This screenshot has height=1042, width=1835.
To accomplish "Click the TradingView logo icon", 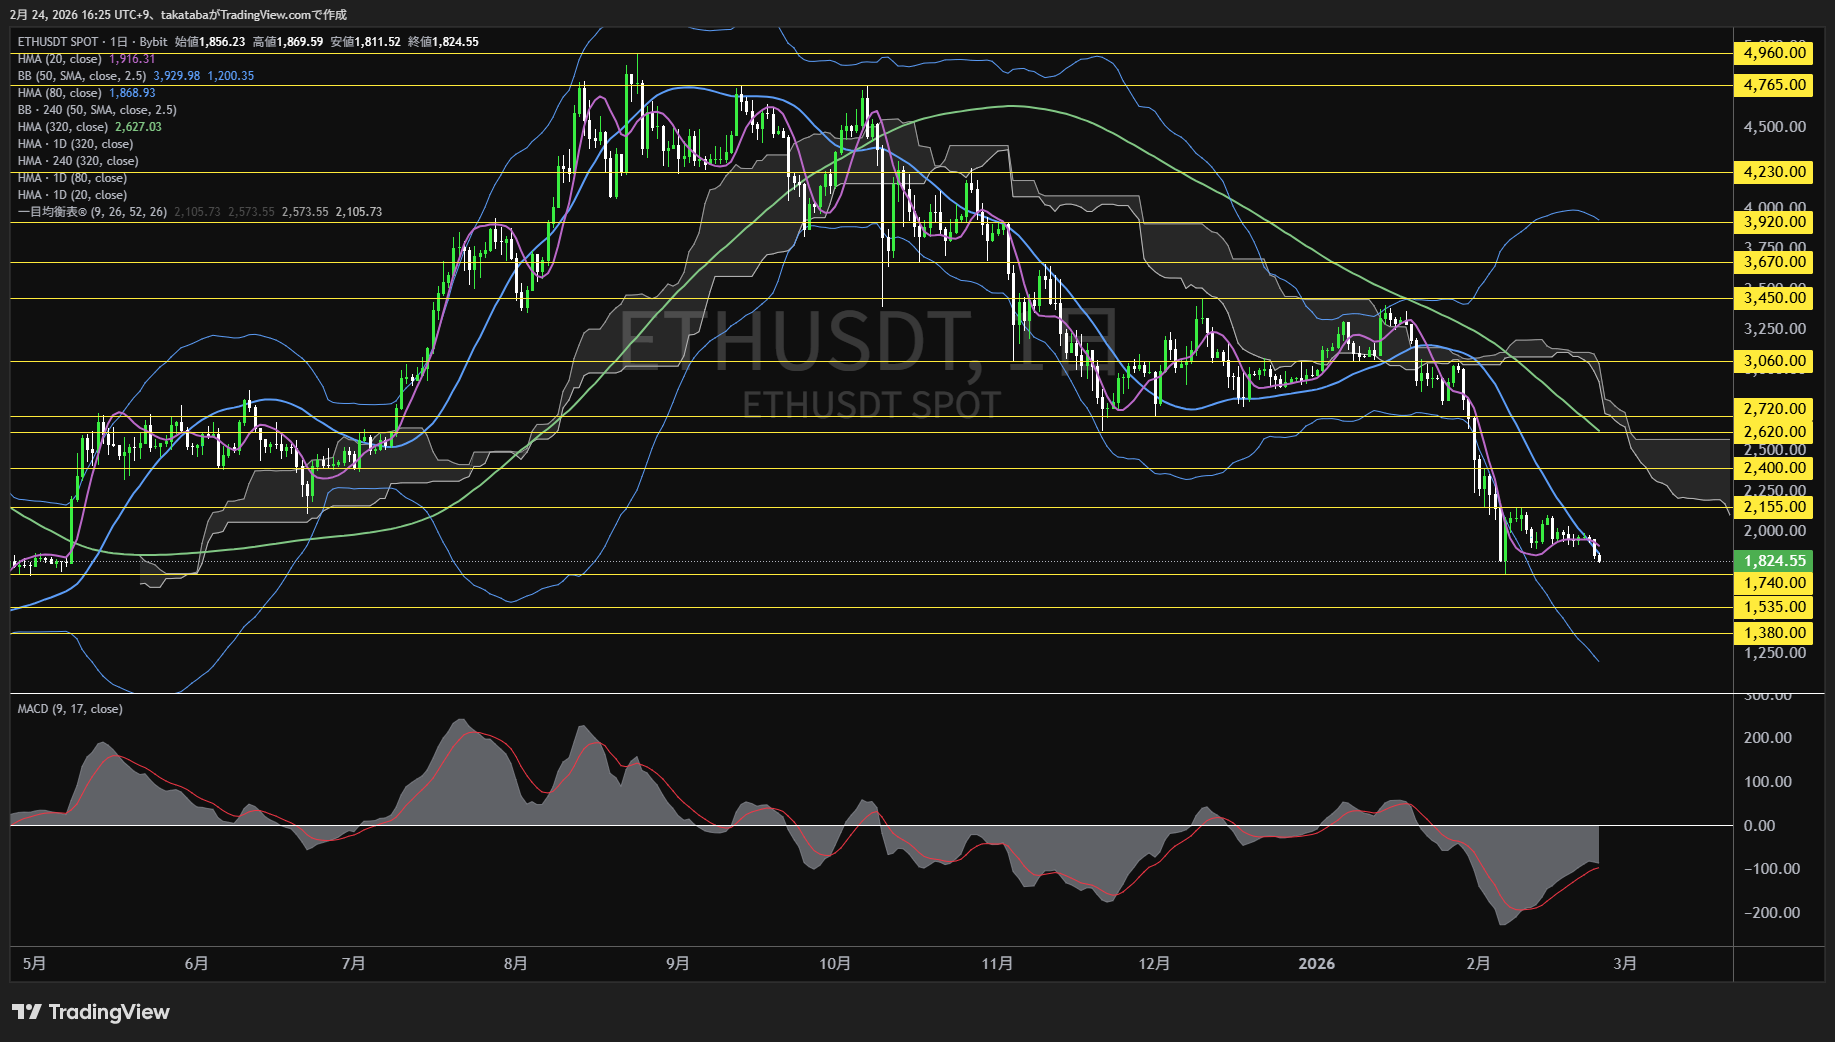I will coord(27,1012).
